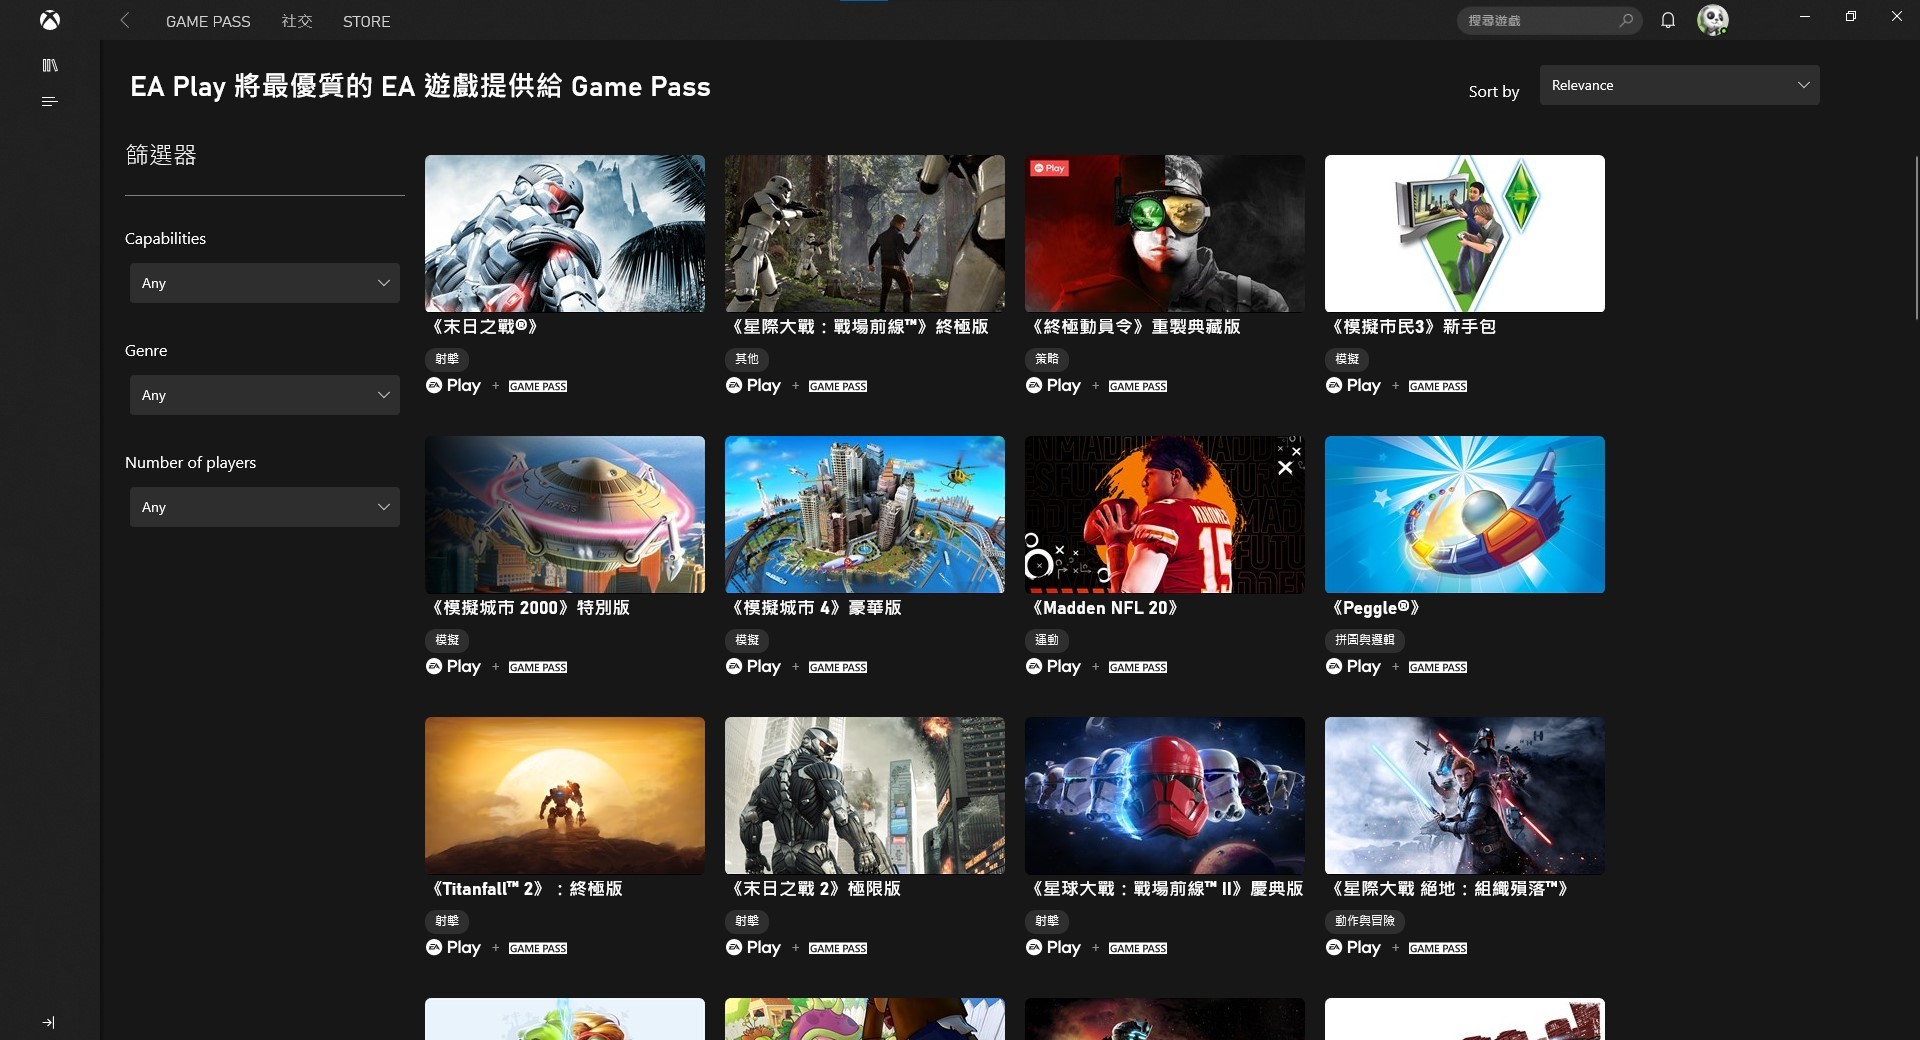This screenshot has width=1920, height=1040.
Task: Click the vertical scrollbar on the right
Action: pyautogui.click(x=1916, y=238)
